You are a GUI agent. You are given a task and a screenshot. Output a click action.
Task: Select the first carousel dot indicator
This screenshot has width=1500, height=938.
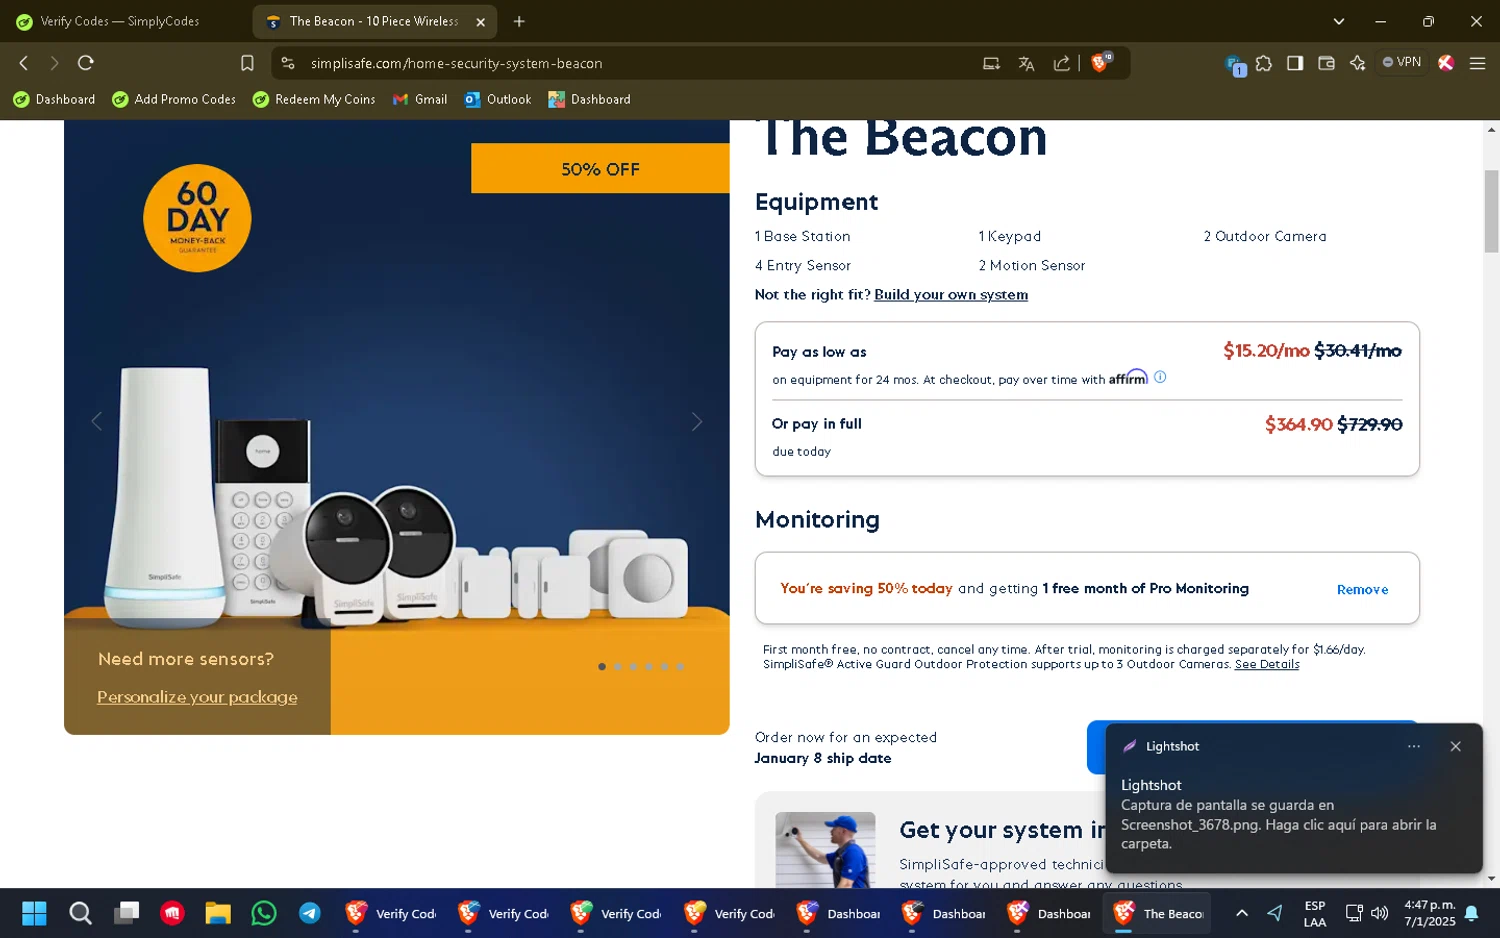click(602, 666)
